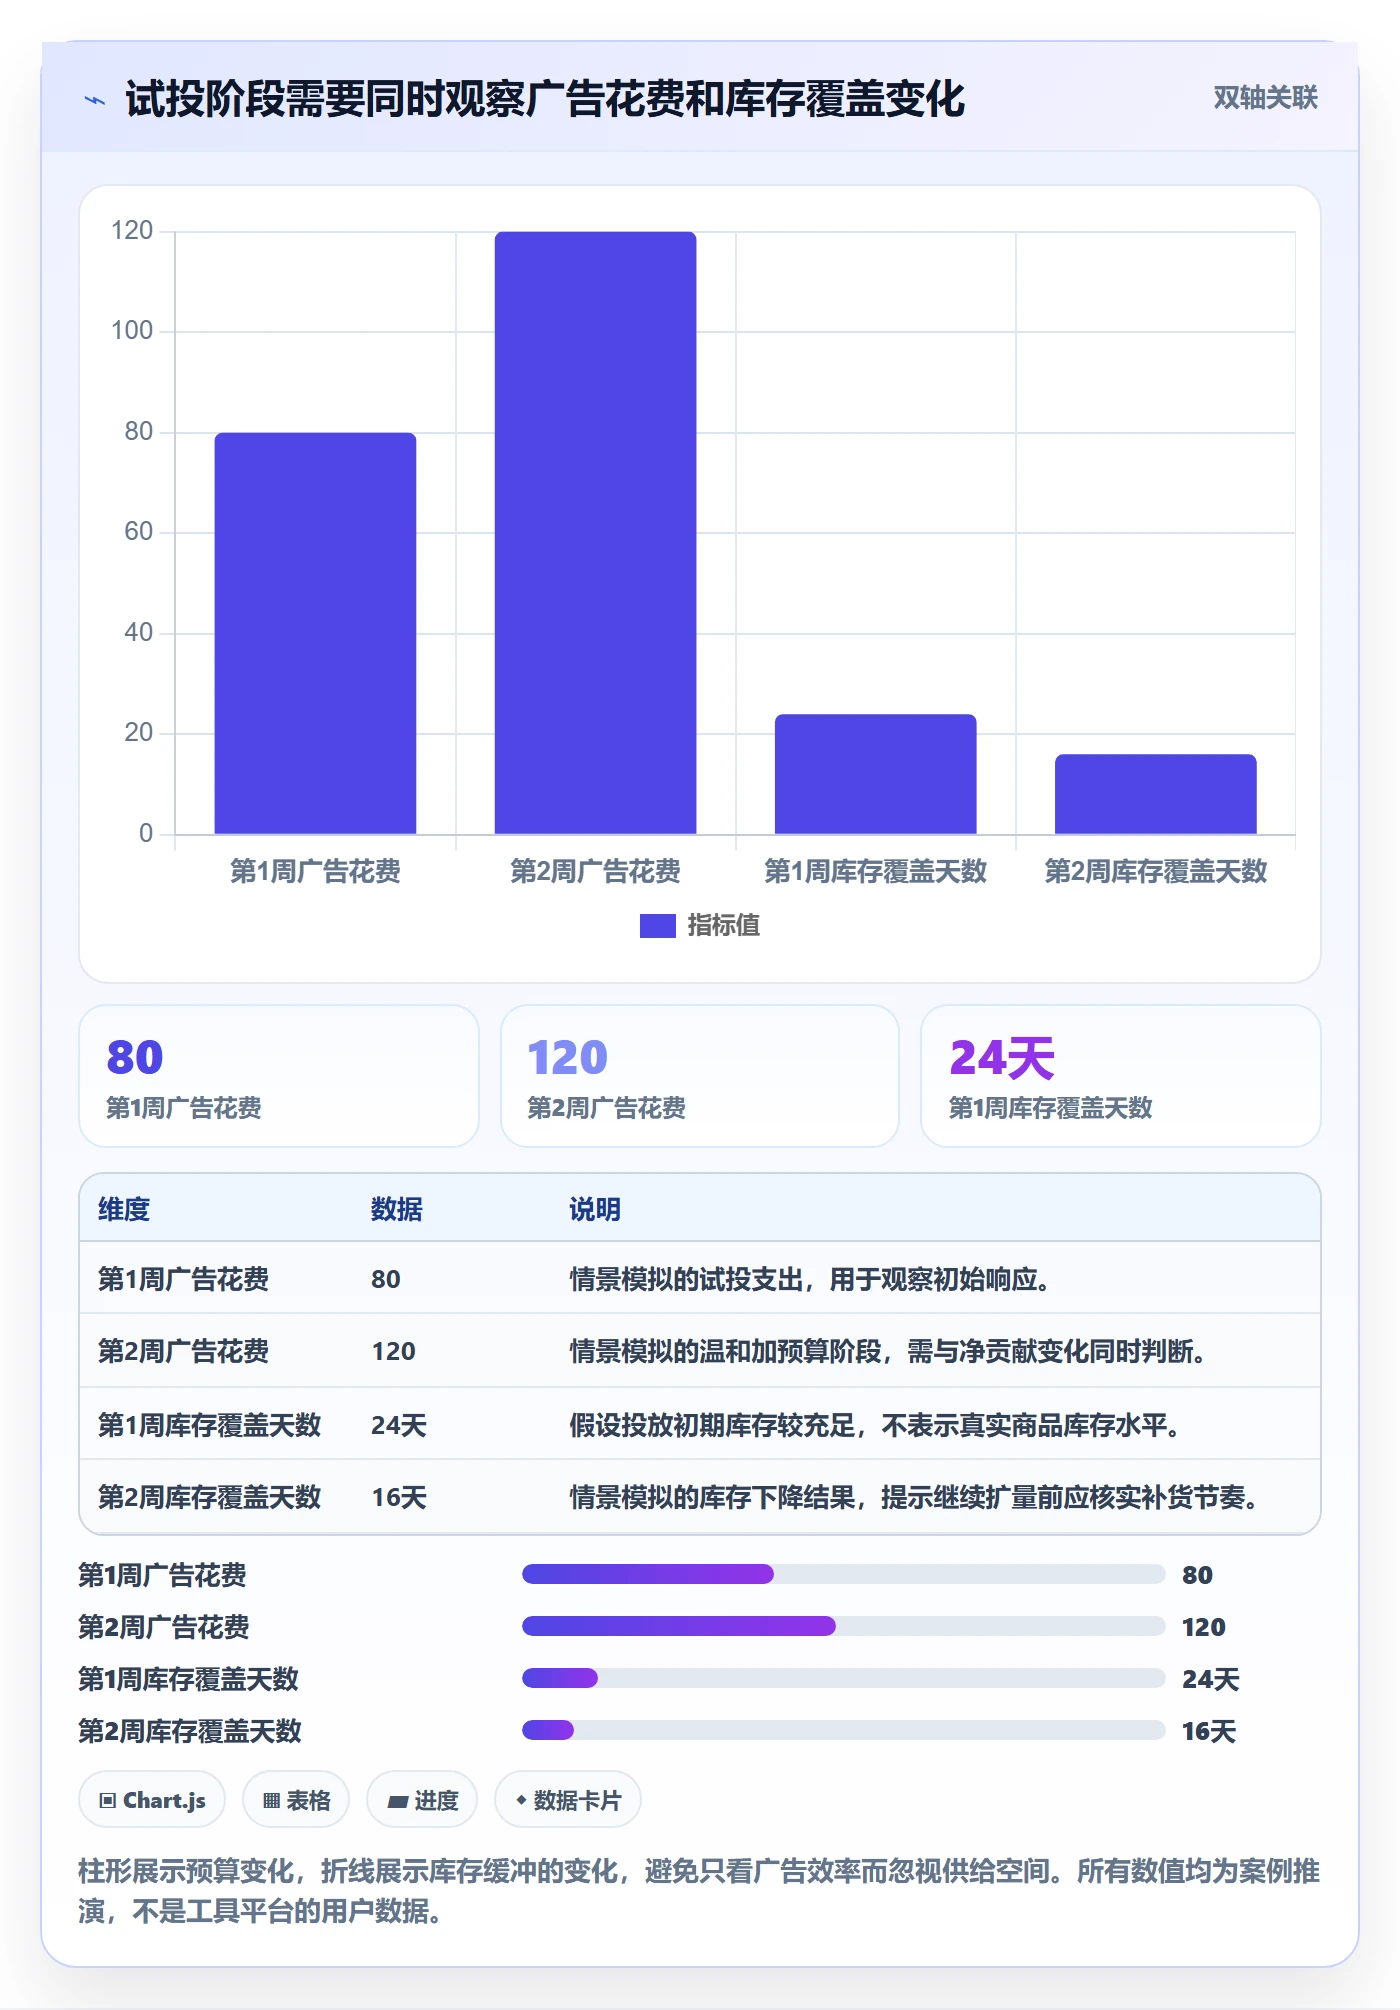Click the 120 y-axis tick label
This screenshot has width=1400, height=2010.
[x=132, y=231]
